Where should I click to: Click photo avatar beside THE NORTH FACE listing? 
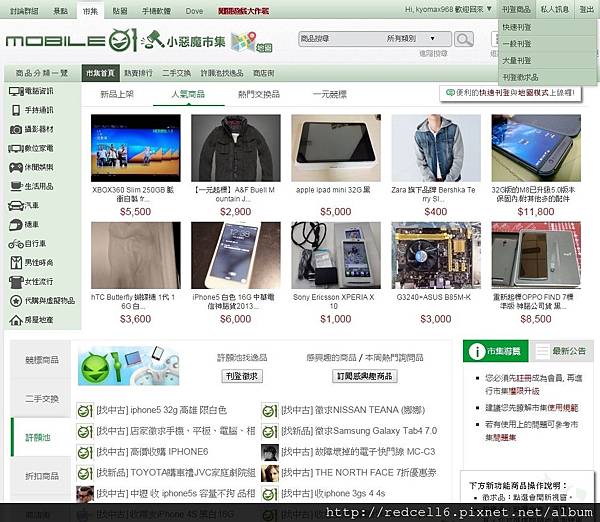coord(269,473)
